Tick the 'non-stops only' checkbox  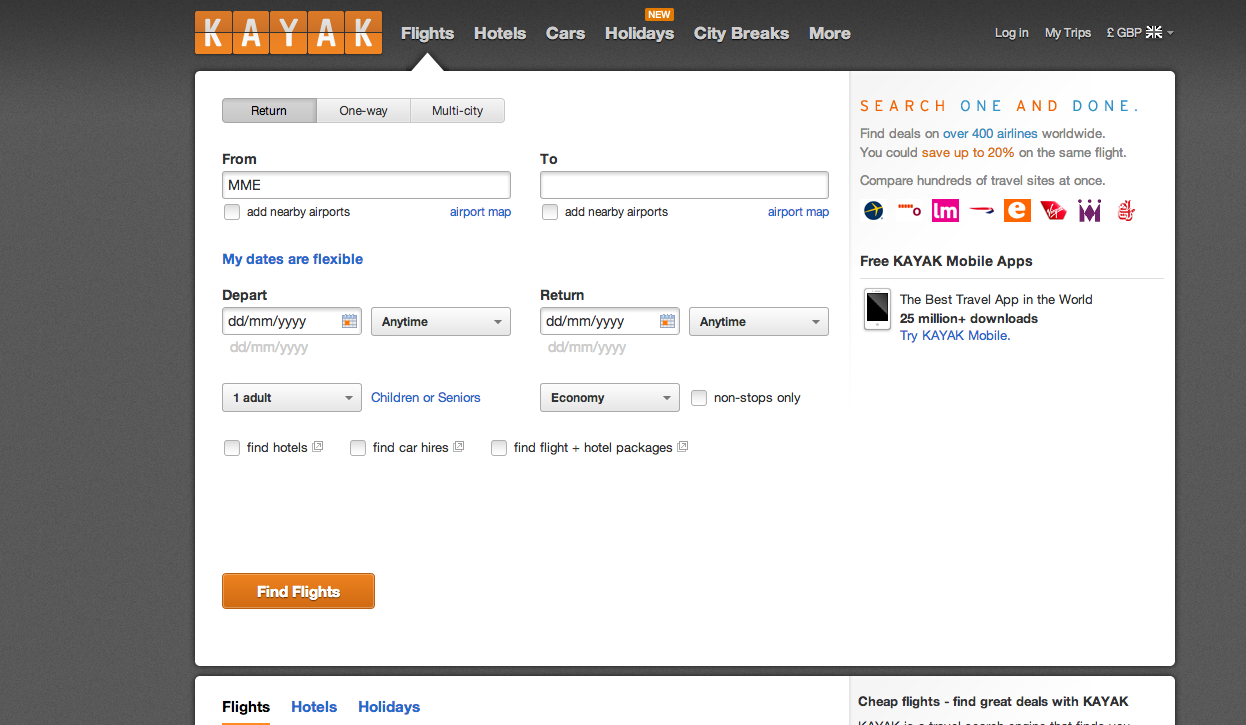coord(699,398)
